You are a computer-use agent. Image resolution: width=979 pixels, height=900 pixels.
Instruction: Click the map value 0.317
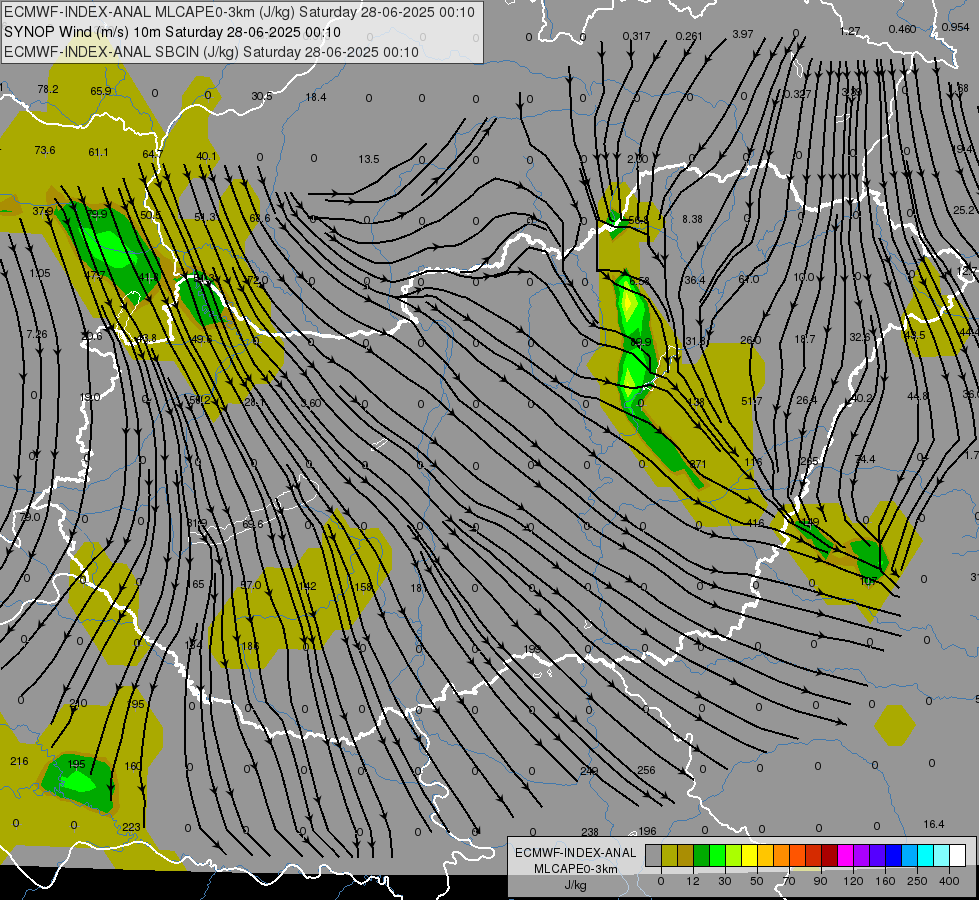(636, 36)
